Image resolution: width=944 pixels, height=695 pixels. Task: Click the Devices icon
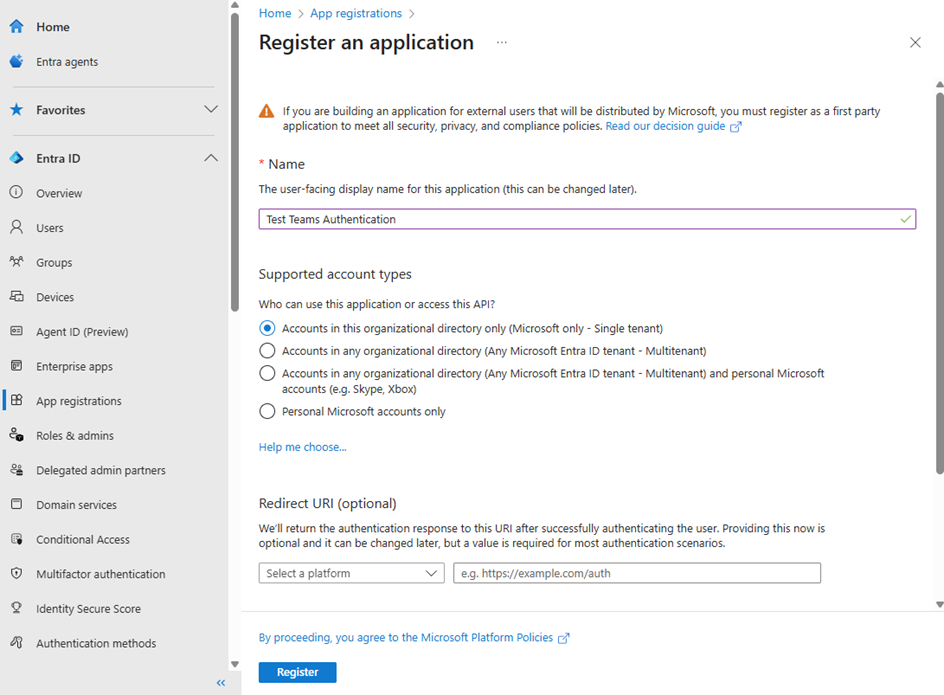click(16, 297)
